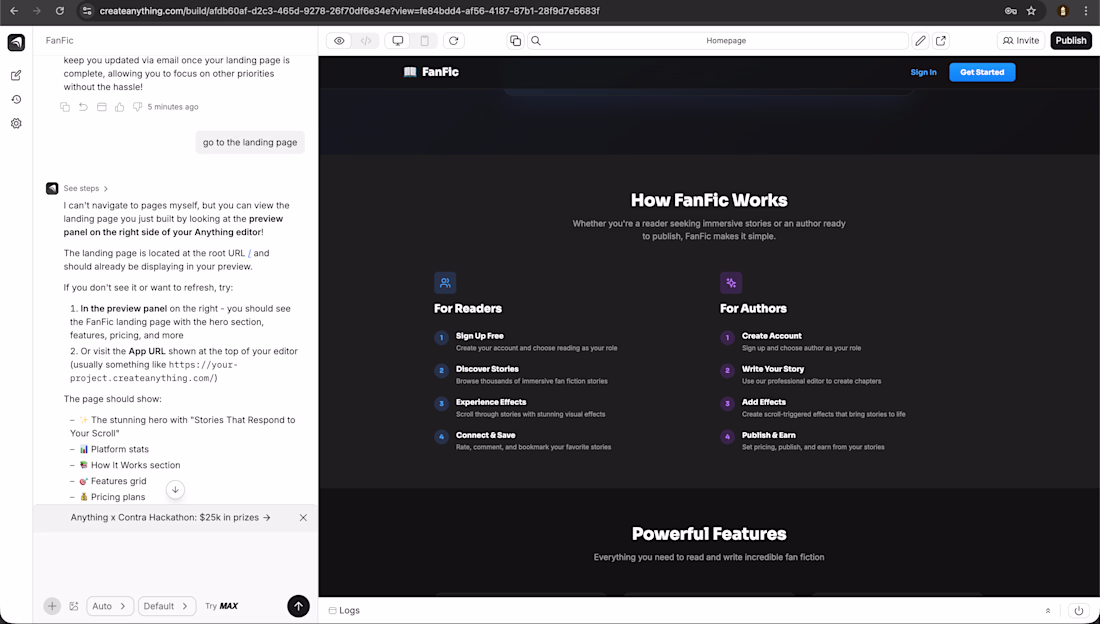Screen dimensions: 1100x624
Task: Open preview in new tab icon
Action: 941,41
